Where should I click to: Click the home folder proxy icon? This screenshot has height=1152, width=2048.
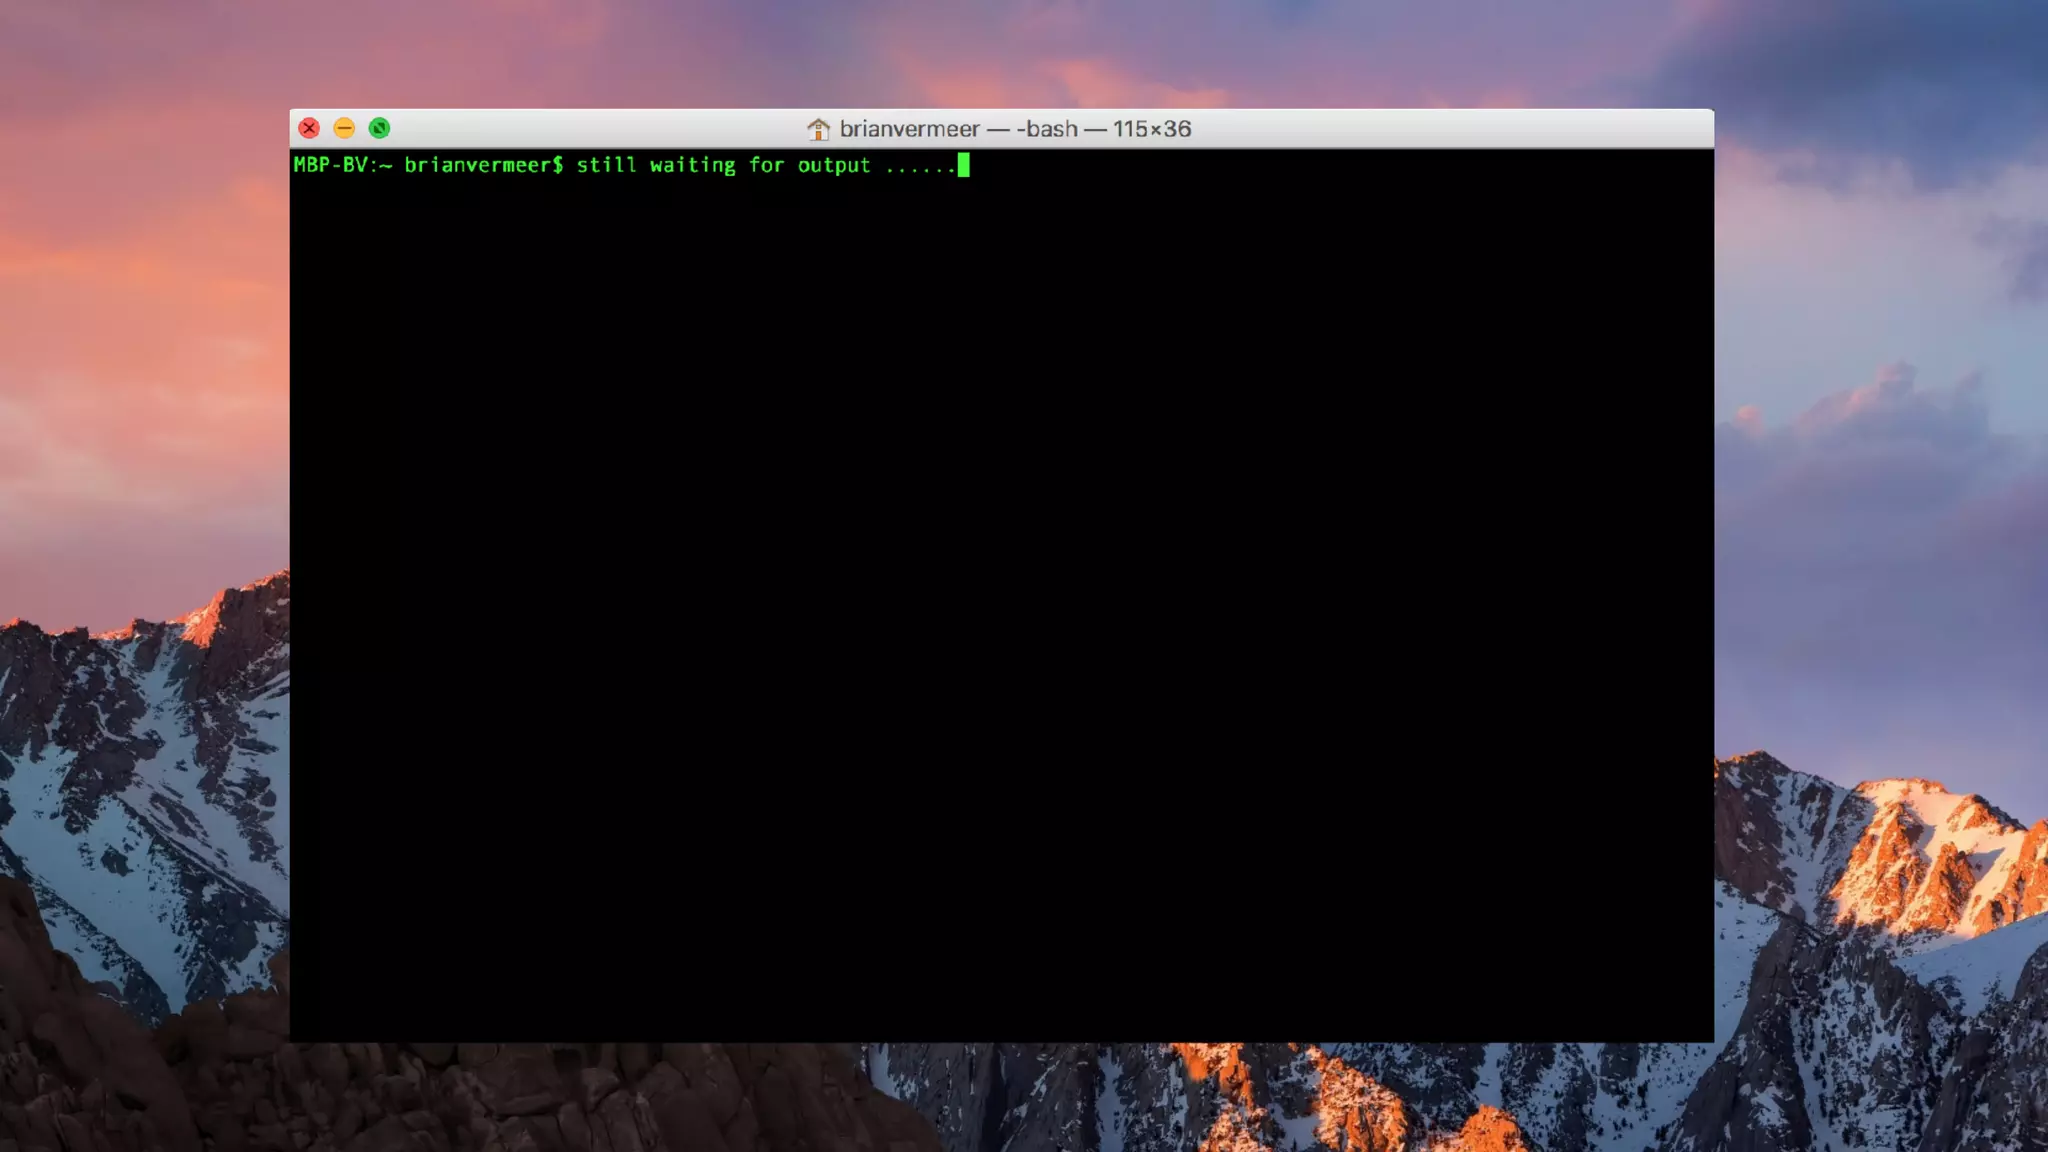[x=818, y=129]
